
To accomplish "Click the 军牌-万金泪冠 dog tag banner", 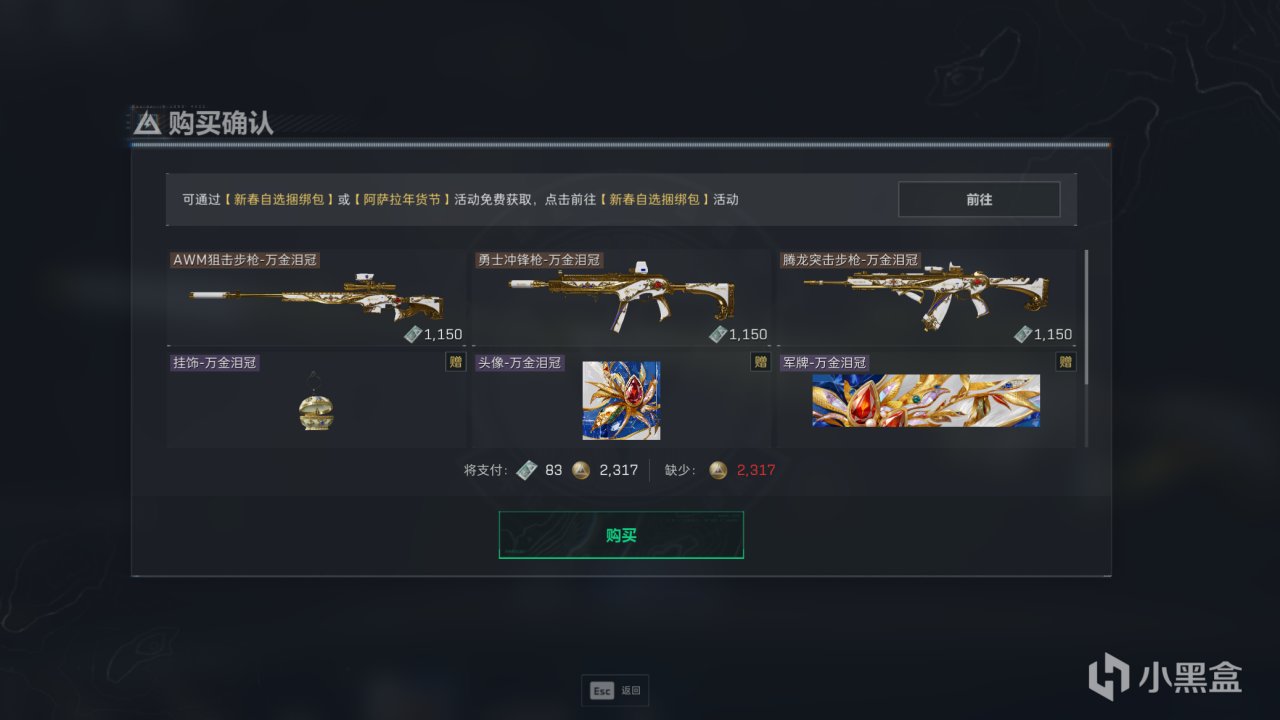I will pos(926,401).
